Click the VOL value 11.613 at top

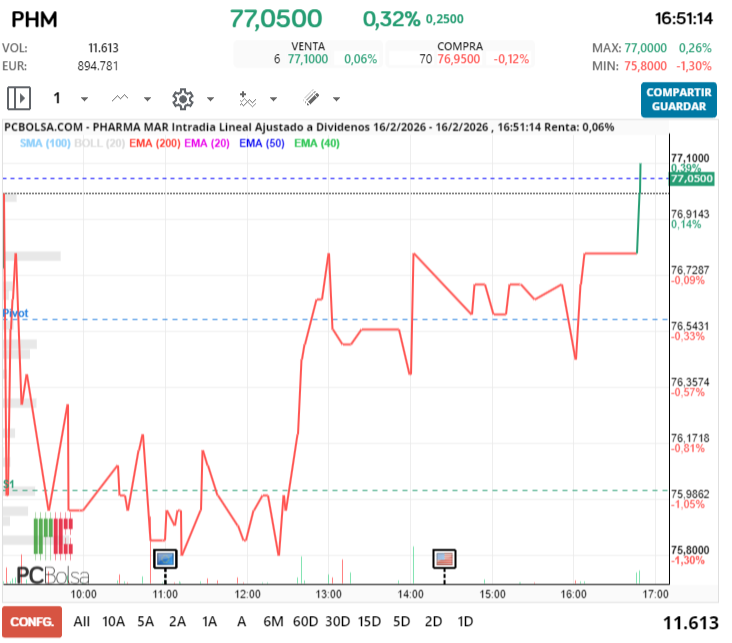103,48
